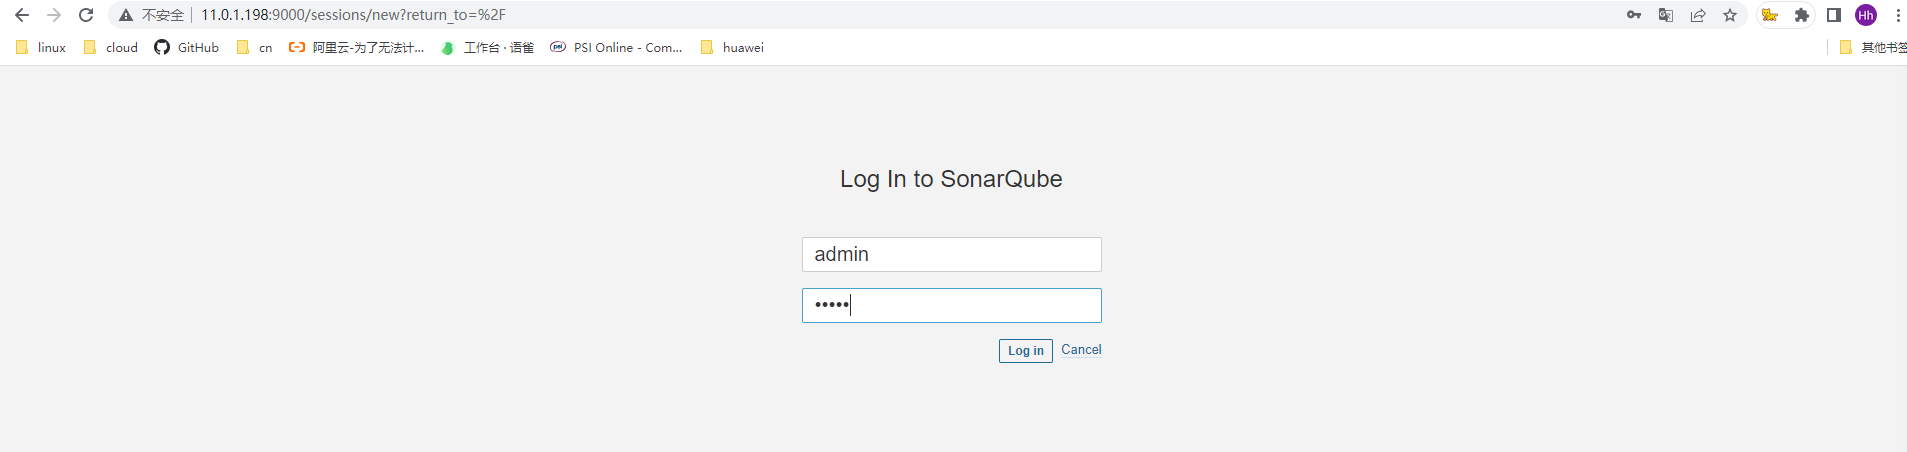Click the Cancel link
The image size is (1907, 452).
(1081, 350)
